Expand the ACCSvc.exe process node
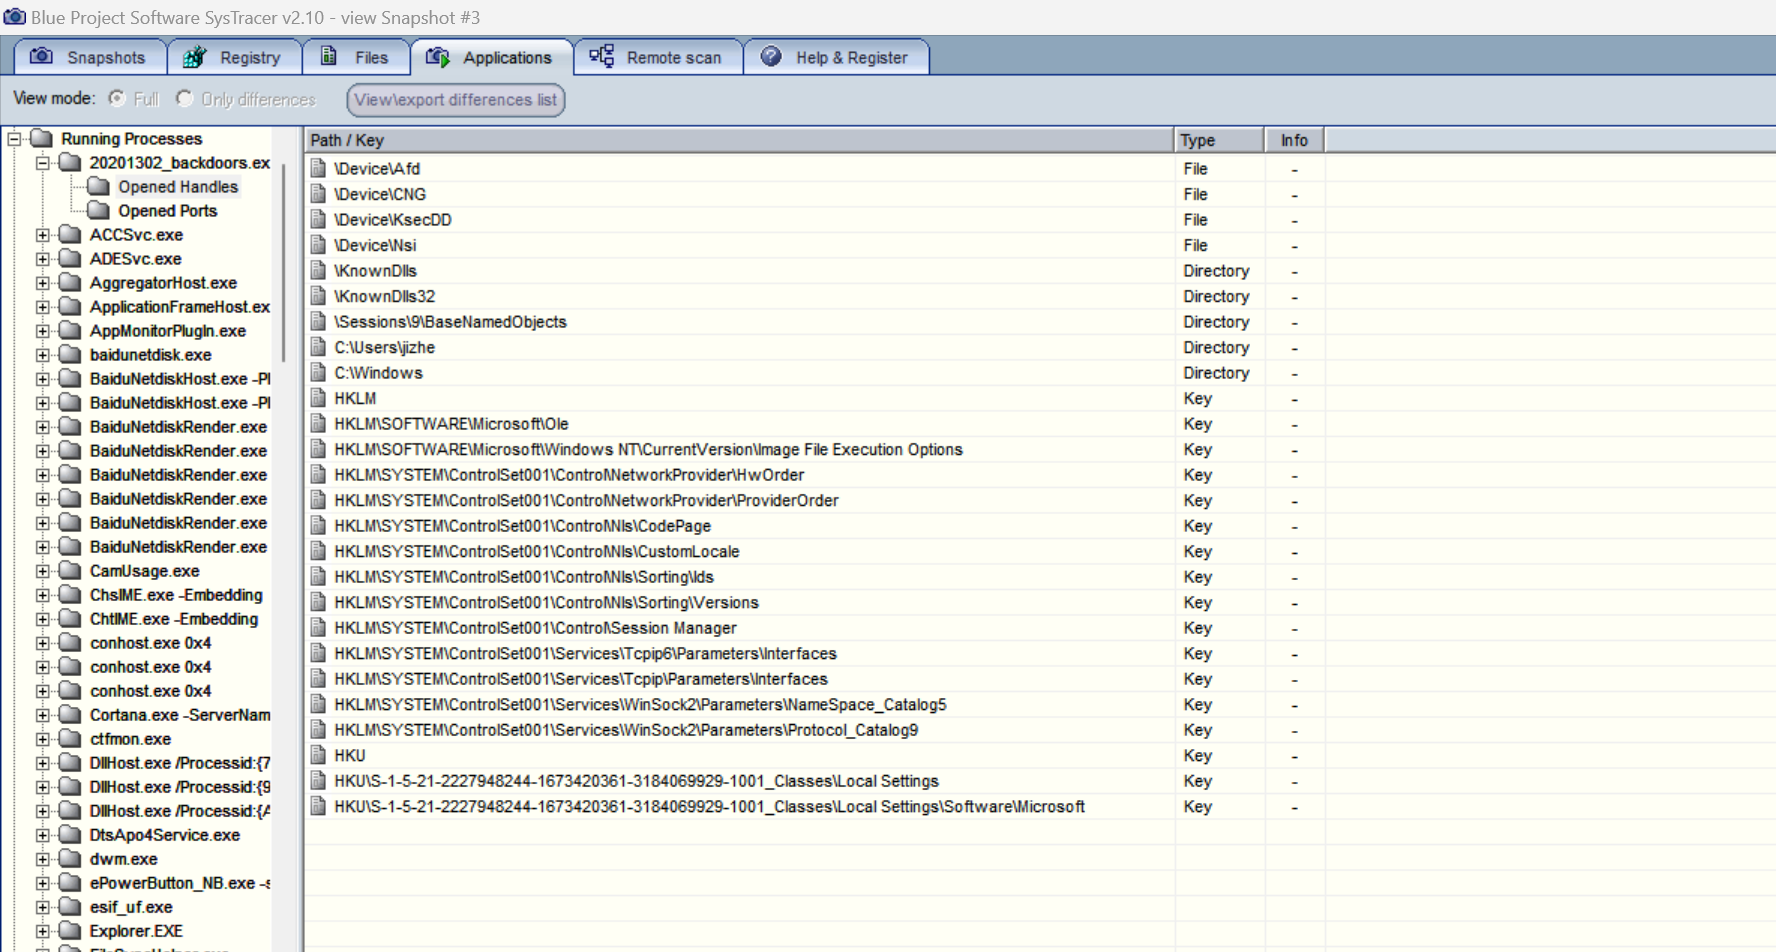This screenshot has height=952, width=1776. (43, 235)
